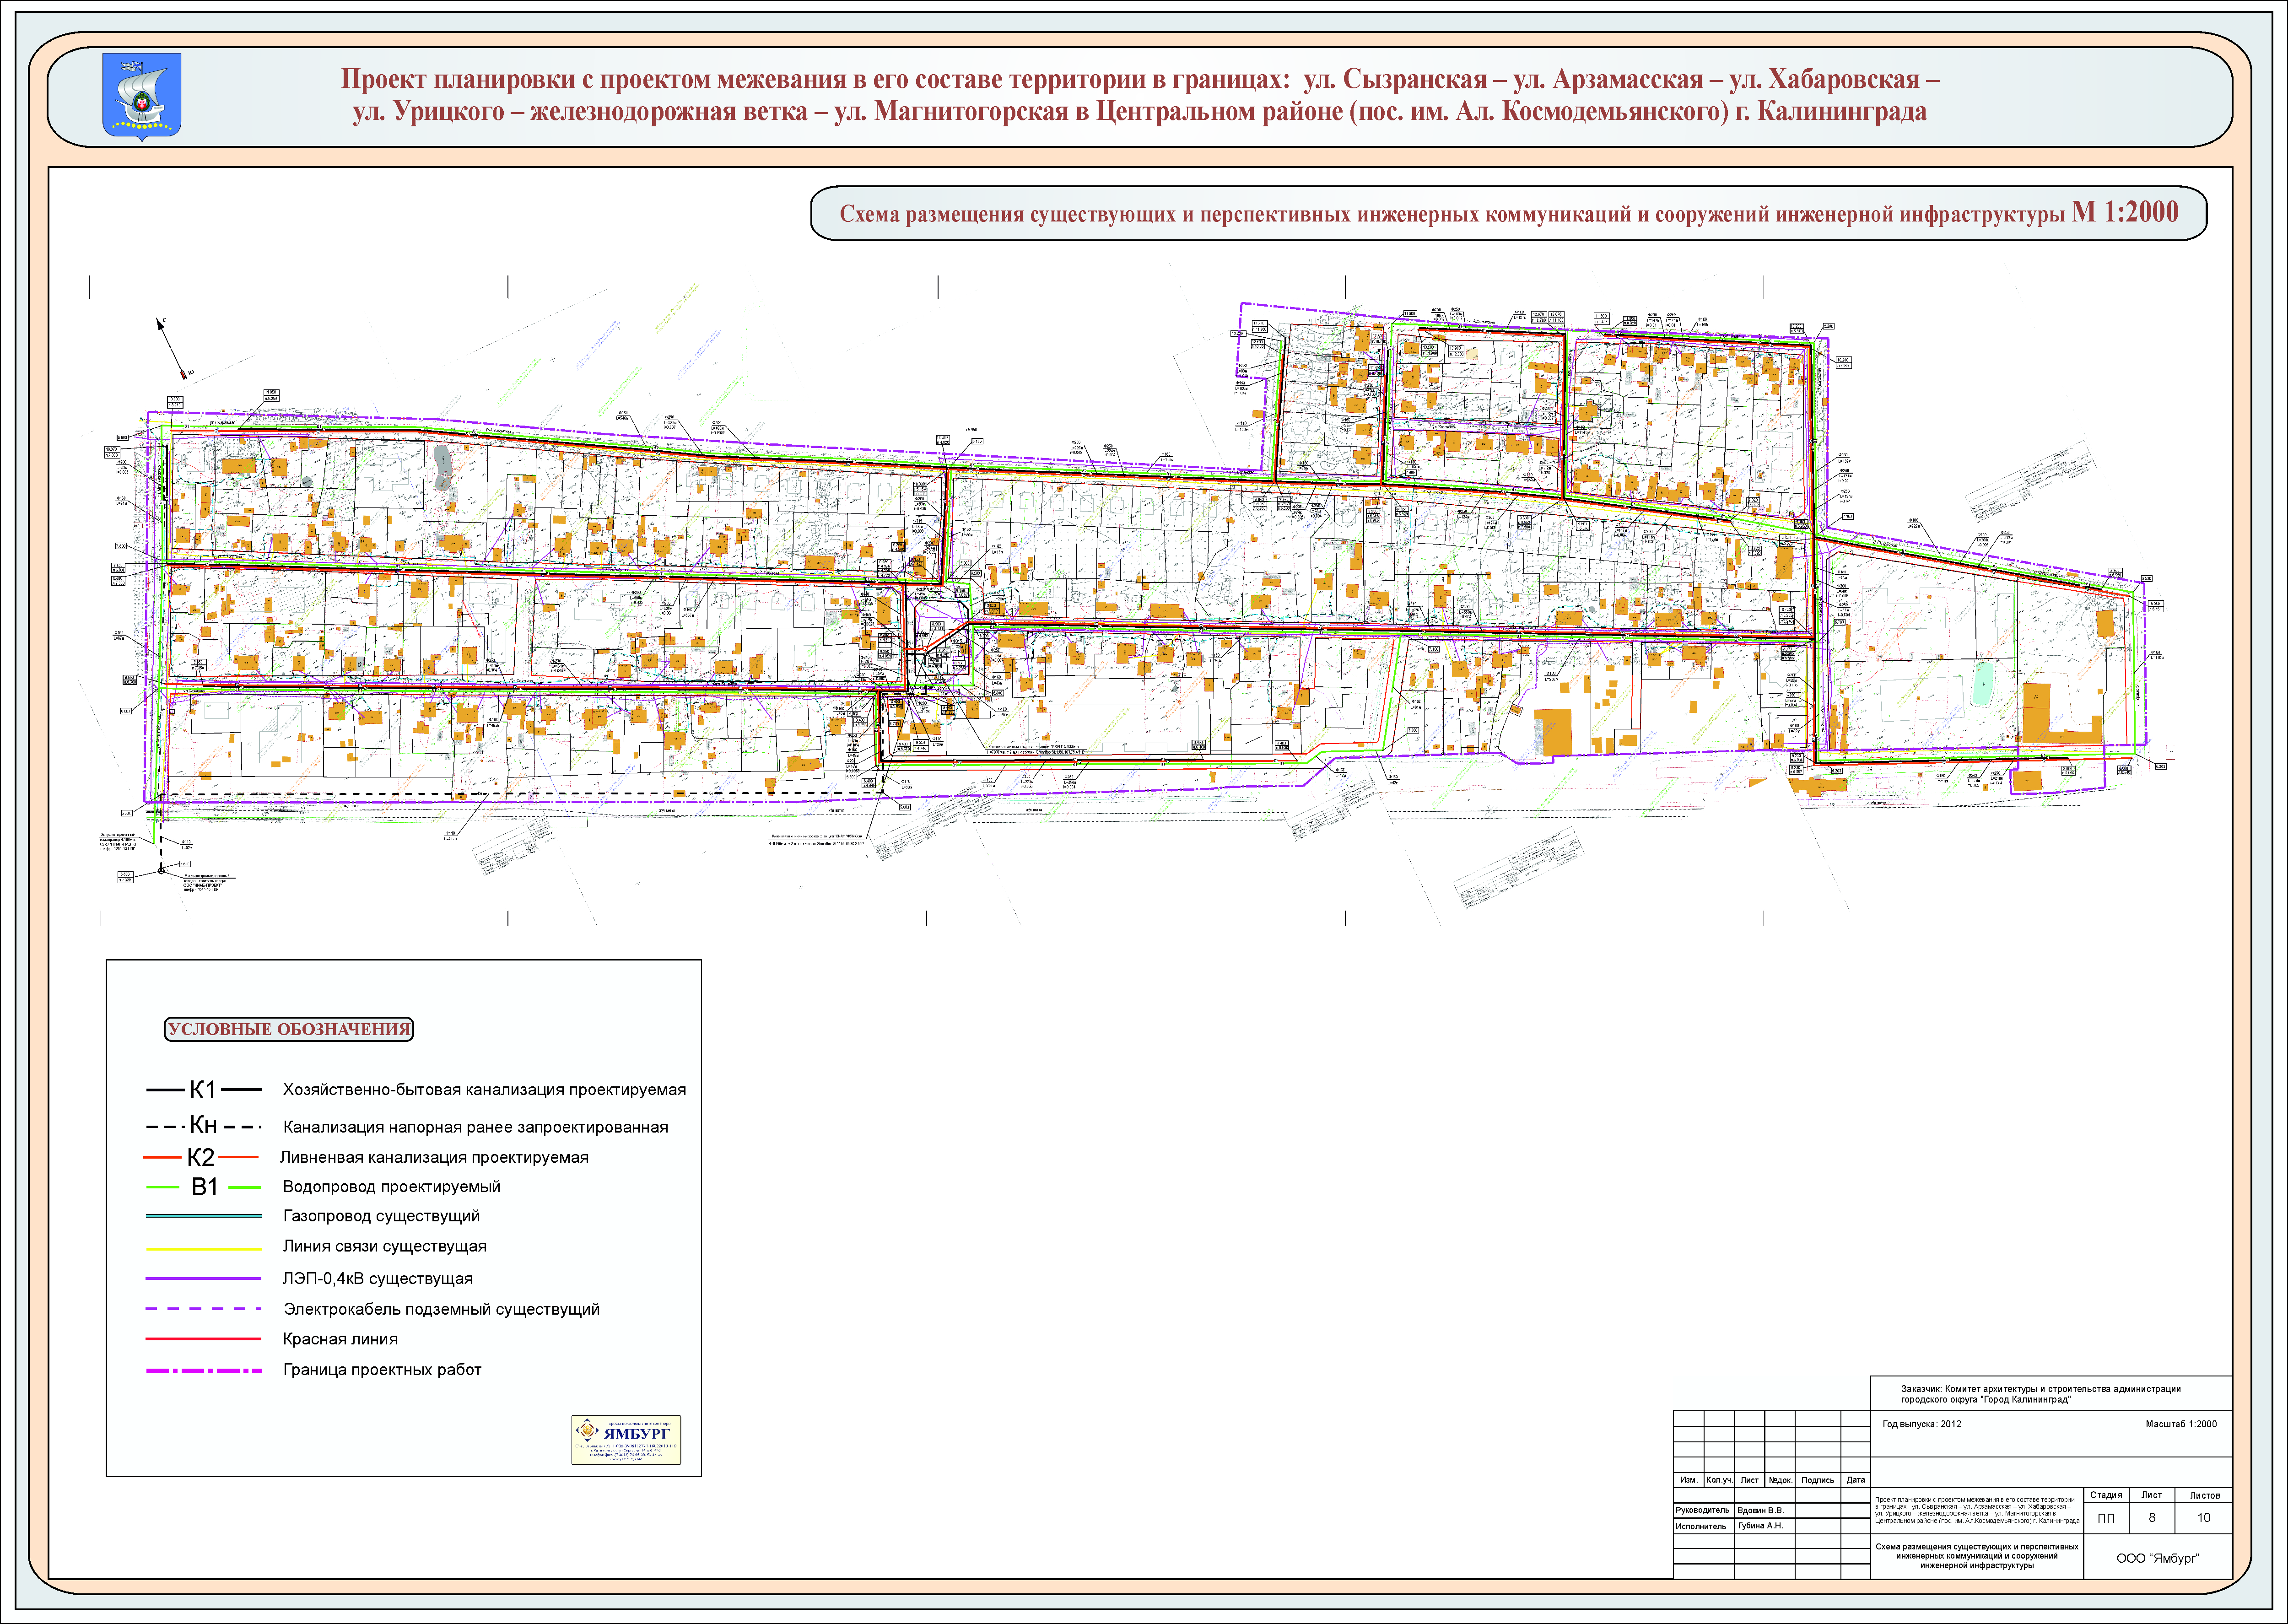This screenshot has width=2288, height=1624.
Task: Click the Год выпуска: 2012 text
Action: coord(1921,1424)
